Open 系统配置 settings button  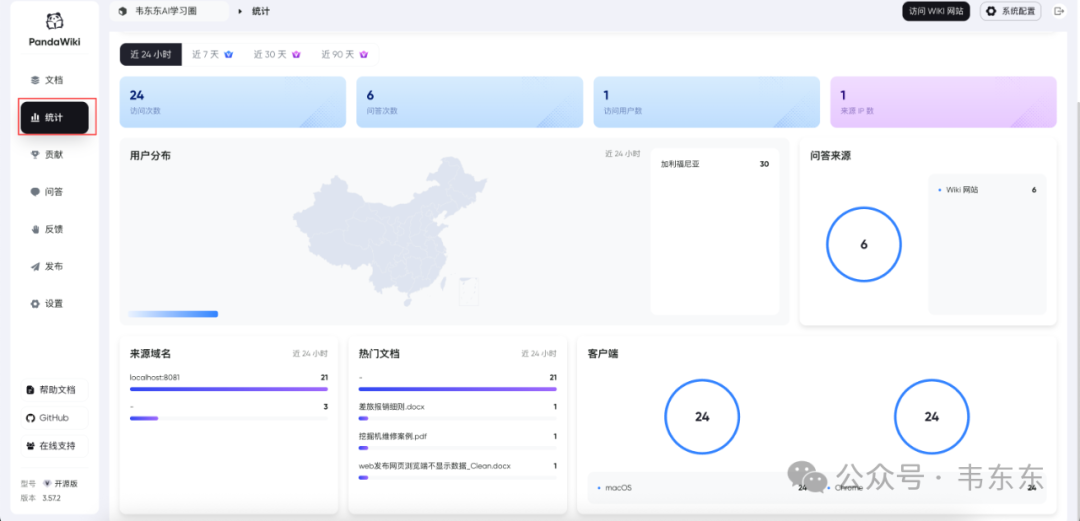coord(1010,11)
